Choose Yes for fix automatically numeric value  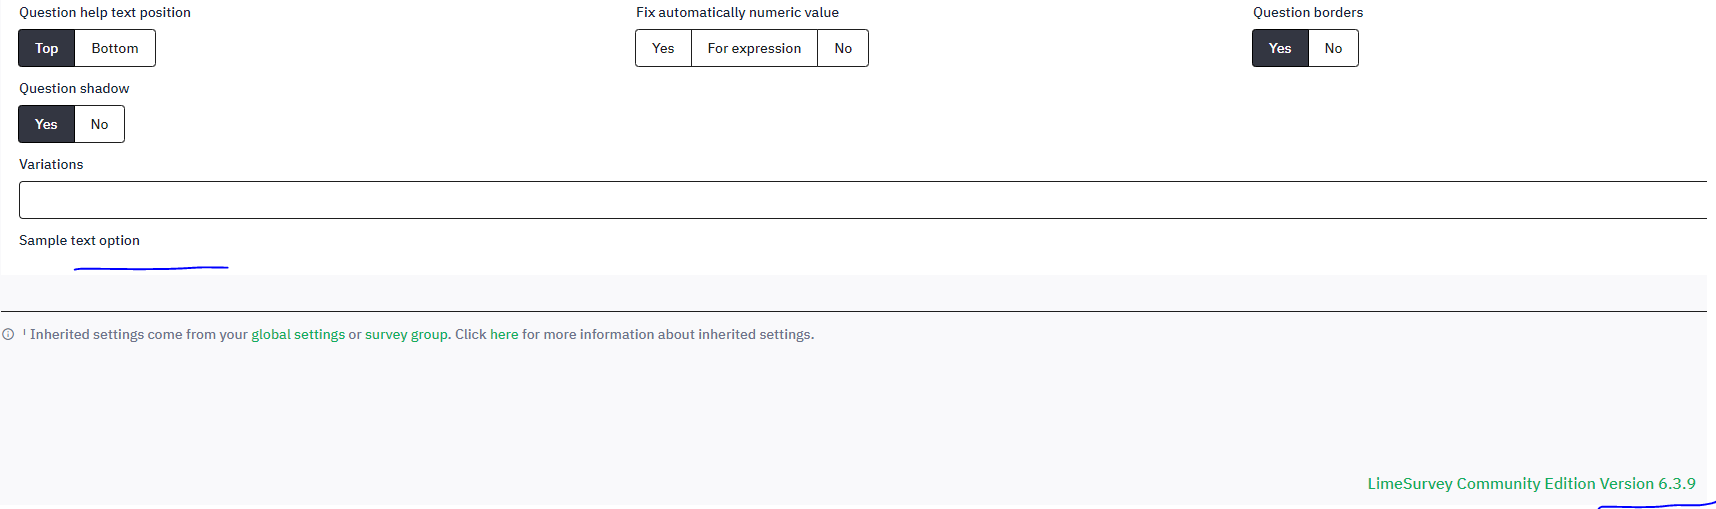[x=663, y=48]
